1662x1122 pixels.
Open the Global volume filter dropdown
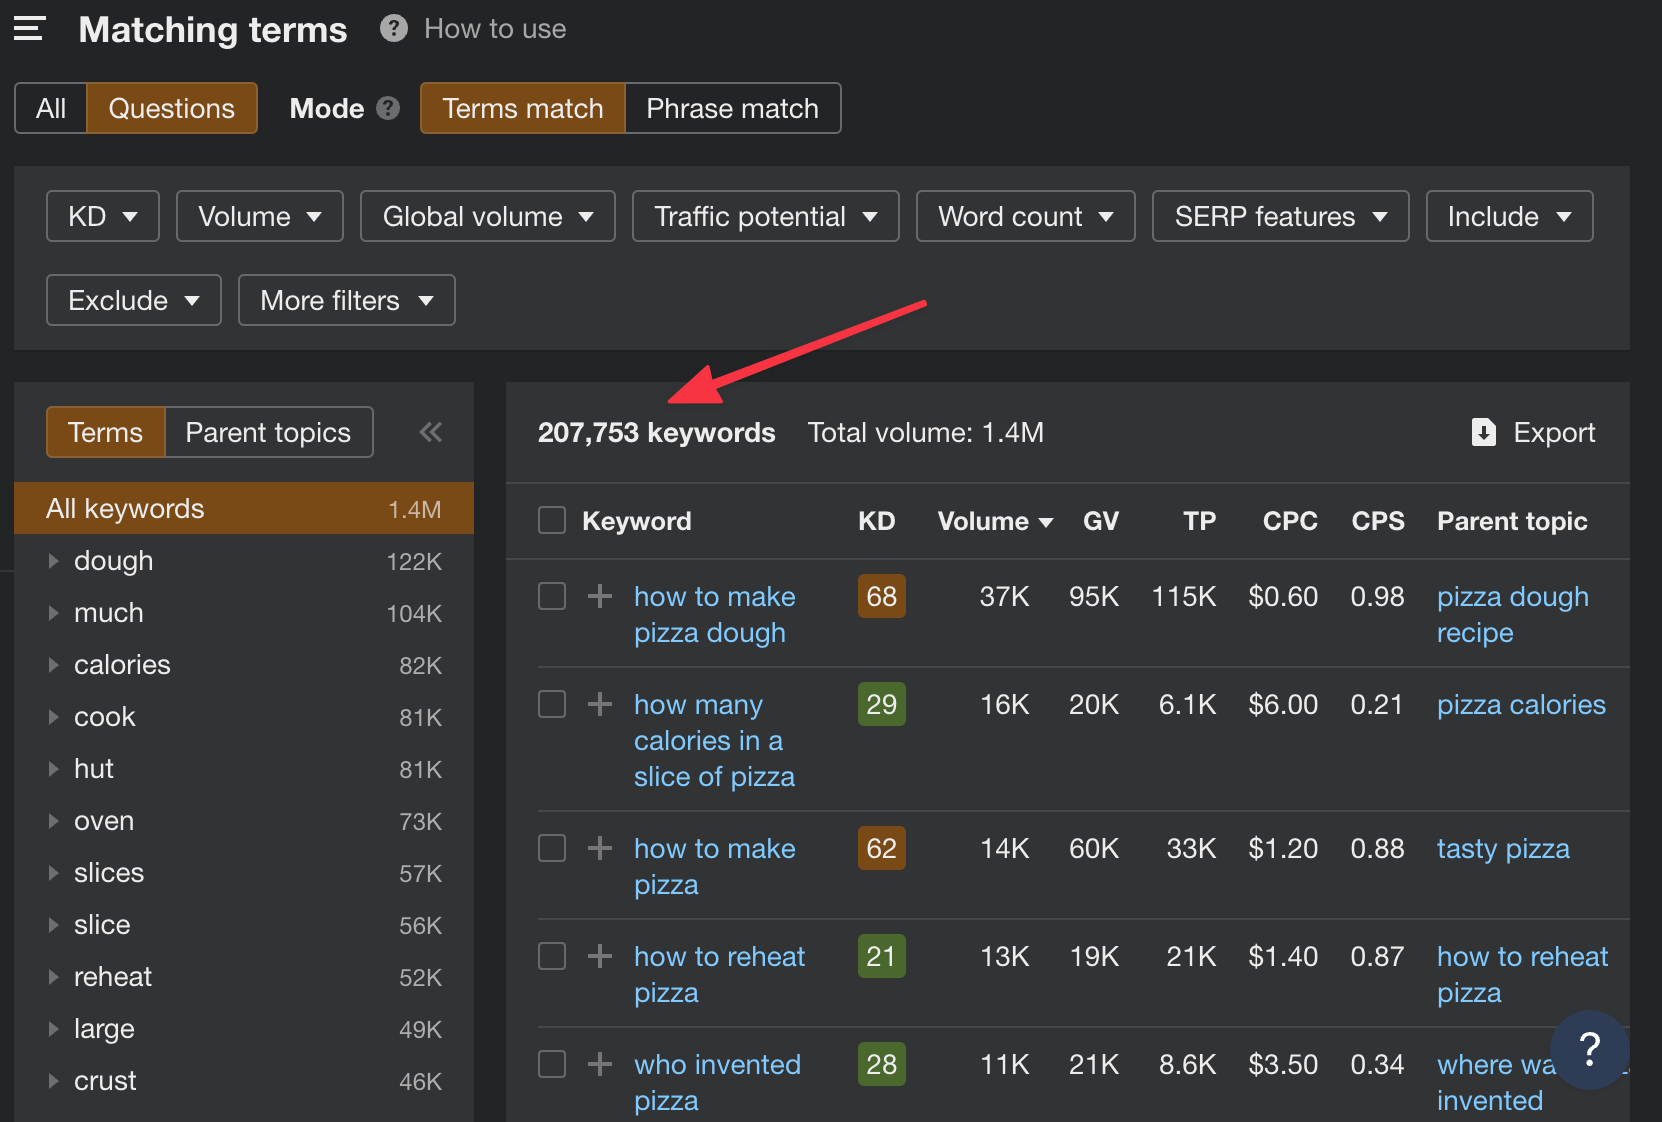[x=488, y=216]
